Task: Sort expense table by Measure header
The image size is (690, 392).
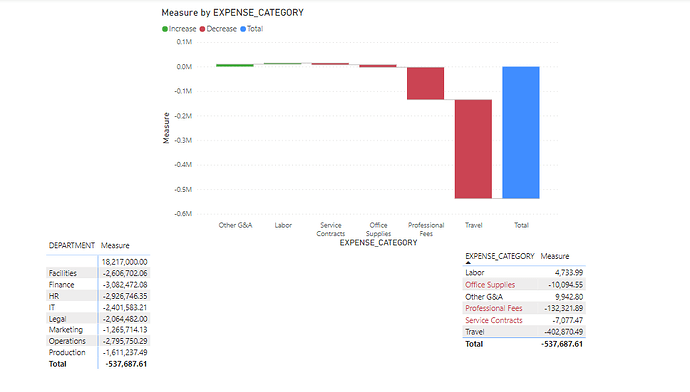Action: point(554,256)
